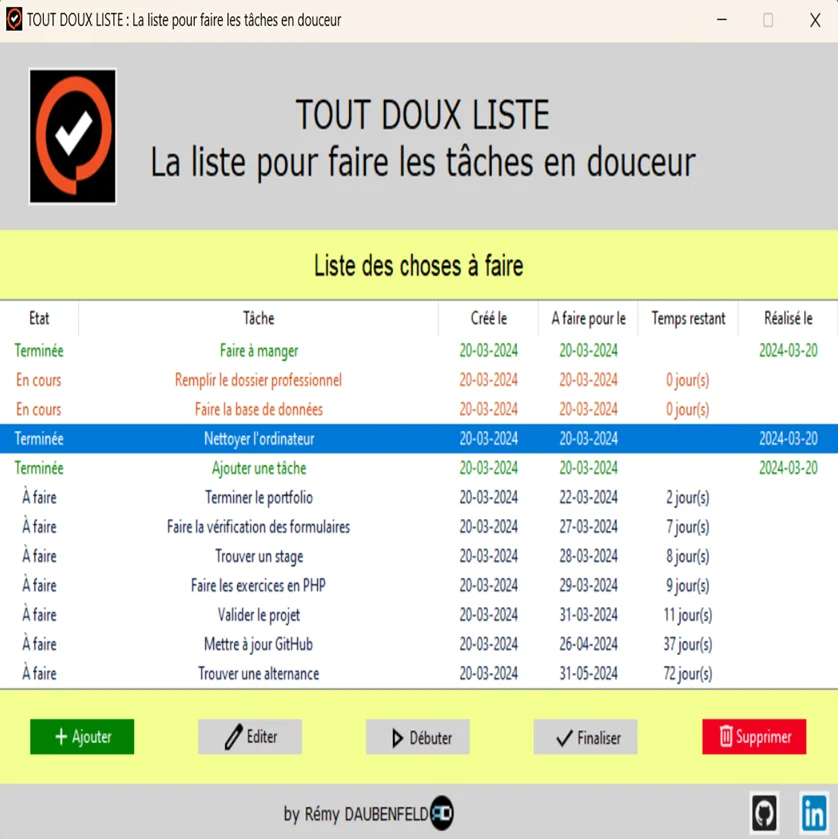Click the Mettre à jour GitHub task row

tap(258, 644)
